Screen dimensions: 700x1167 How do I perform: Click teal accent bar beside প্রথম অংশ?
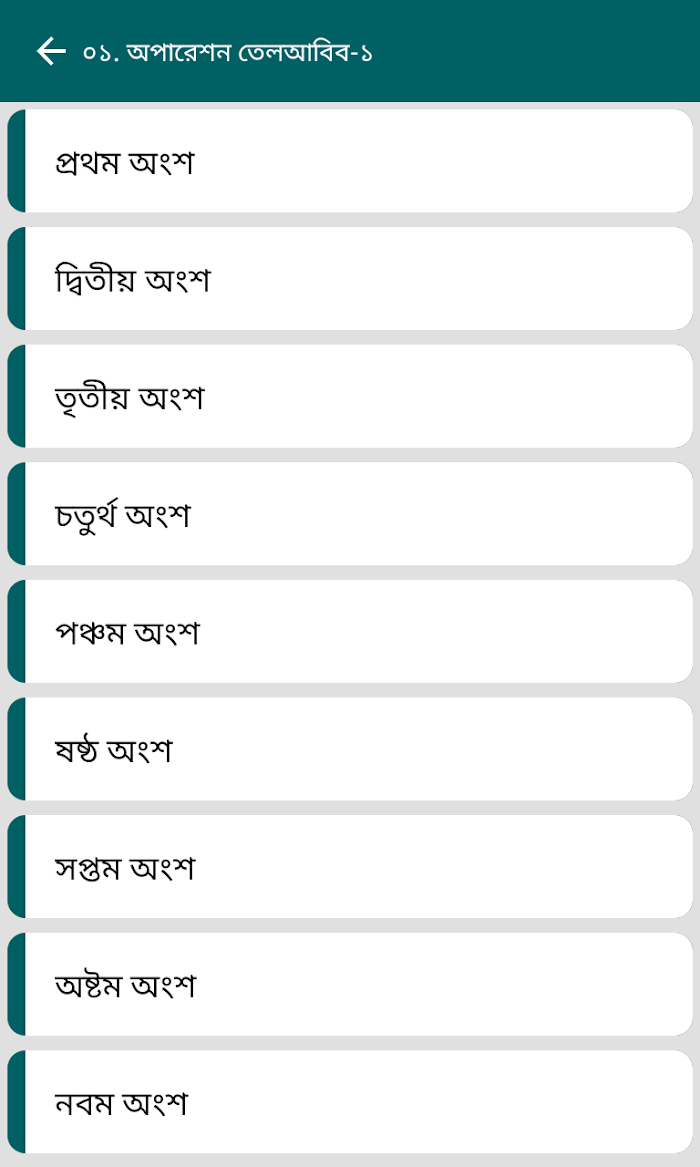click(x=16, y=161)
